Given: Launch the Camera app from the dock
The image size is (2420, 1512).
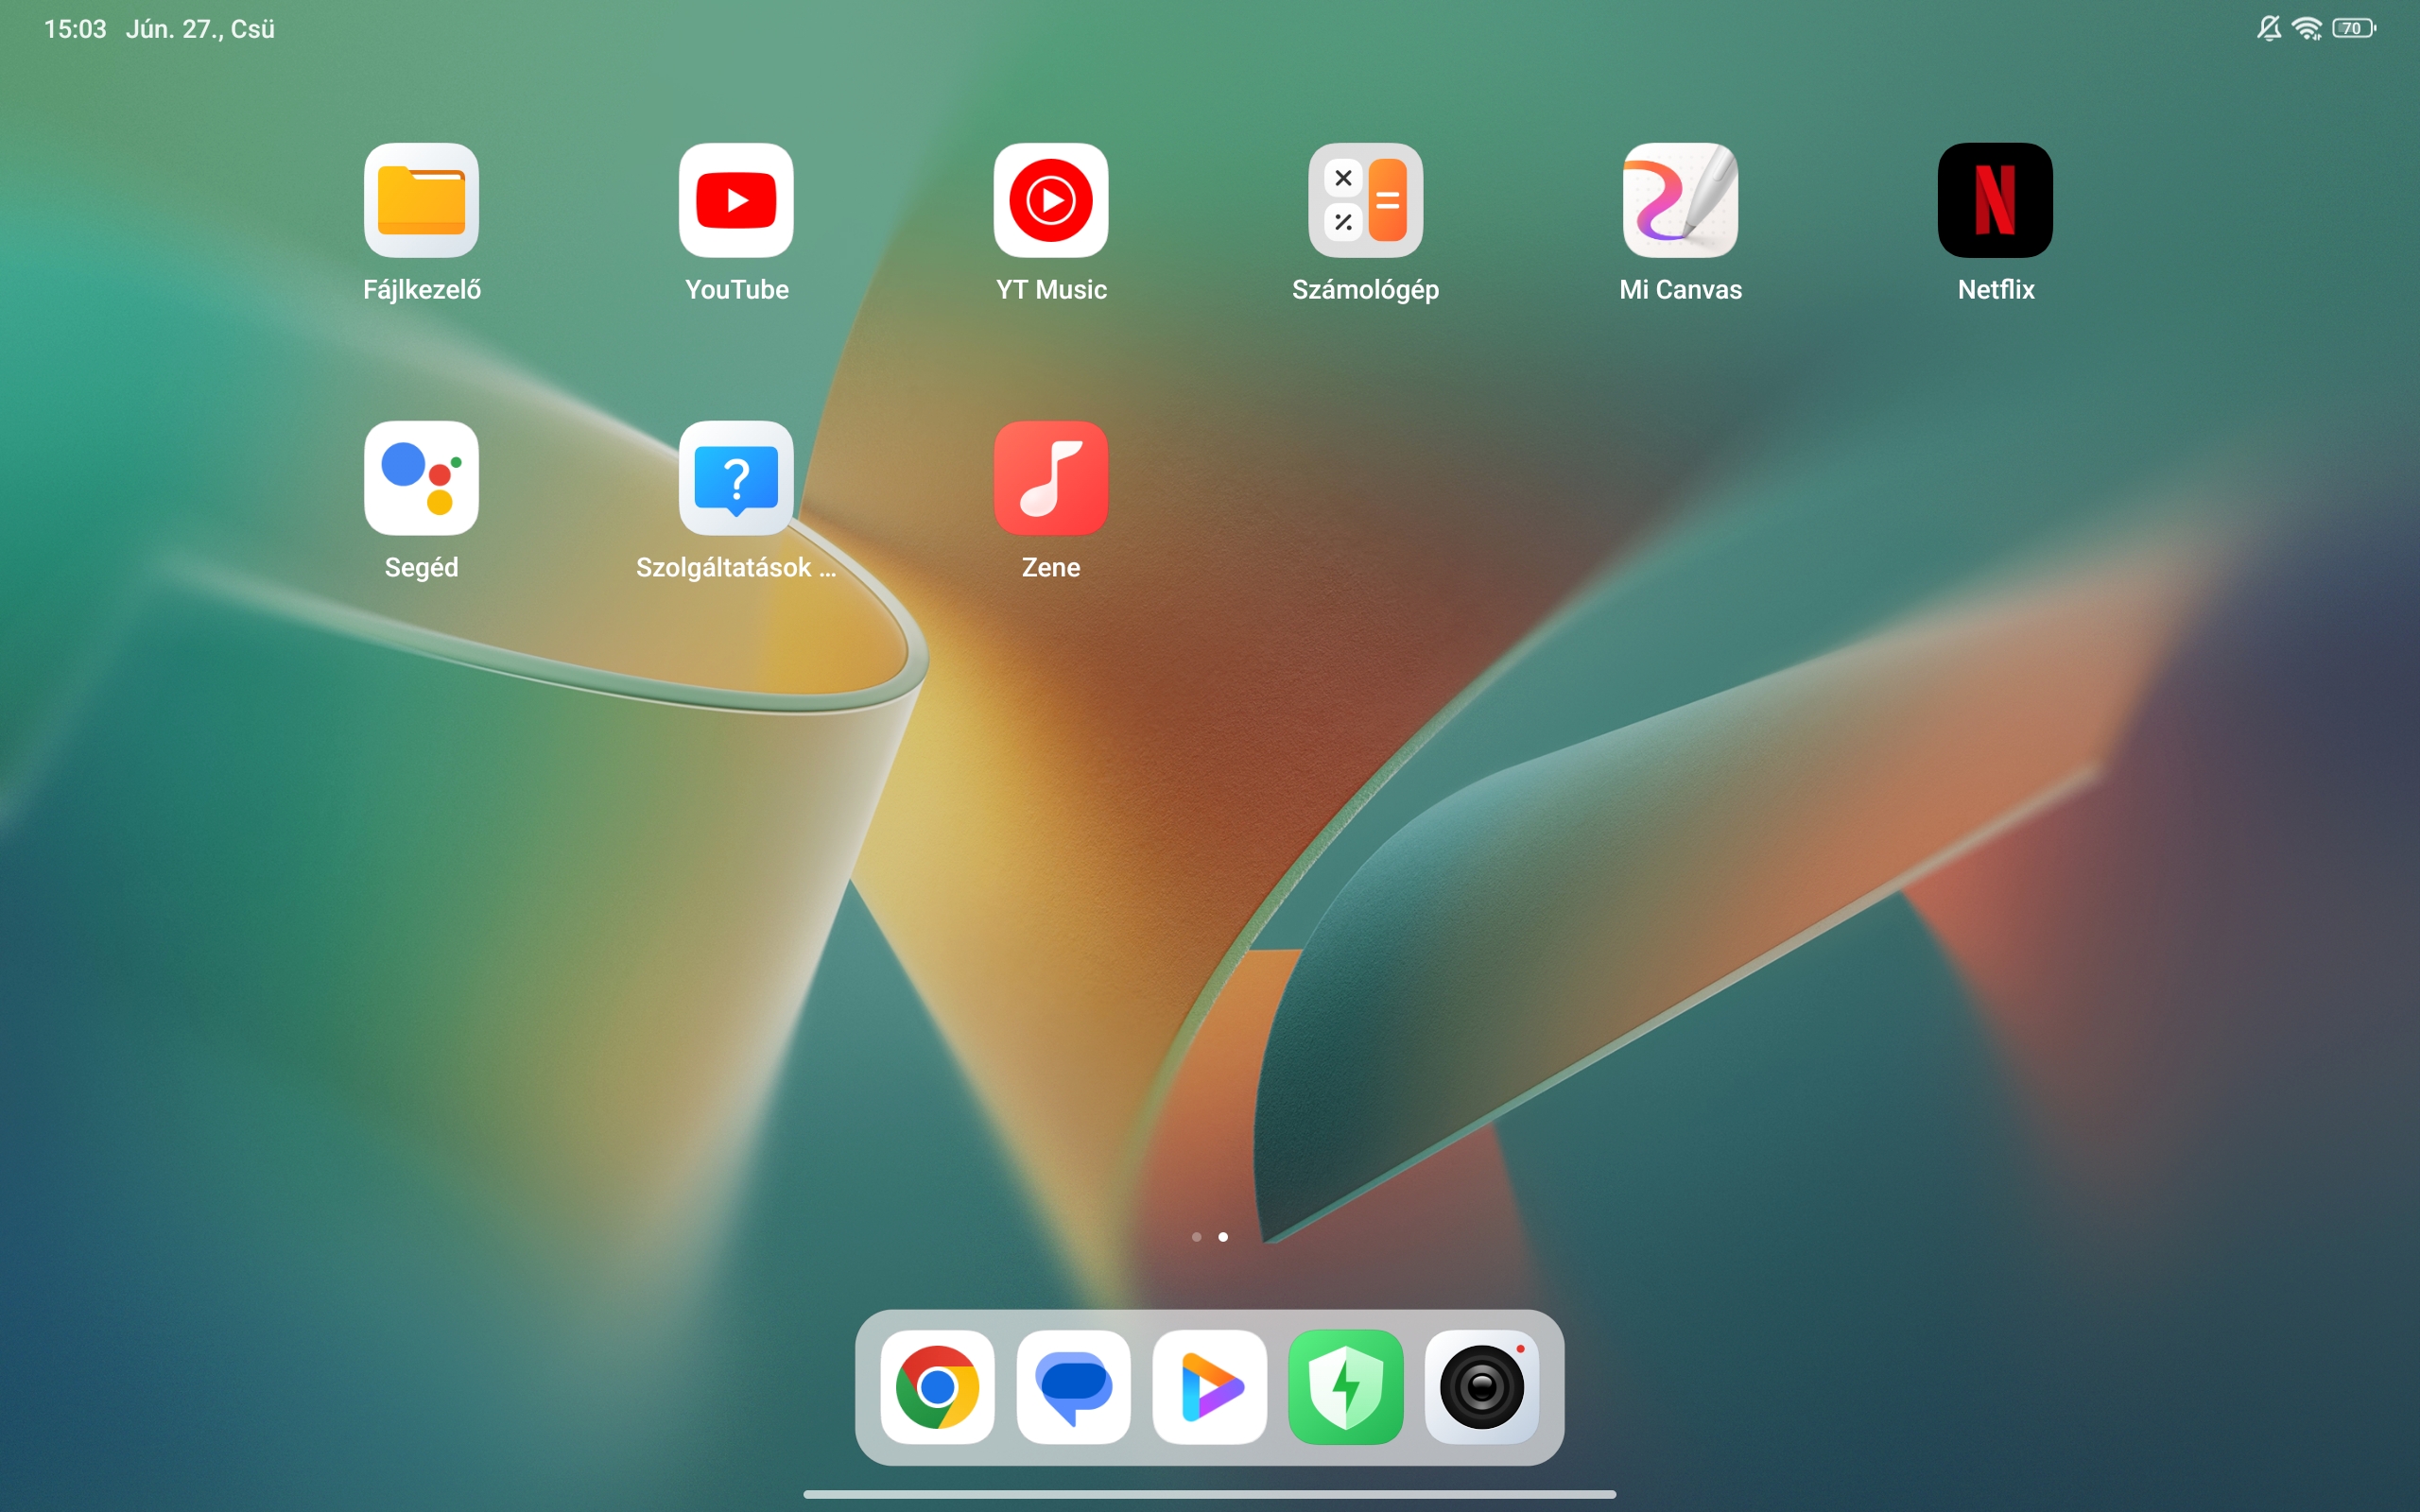Looking at the screenshot, I should point(1482,1387).
